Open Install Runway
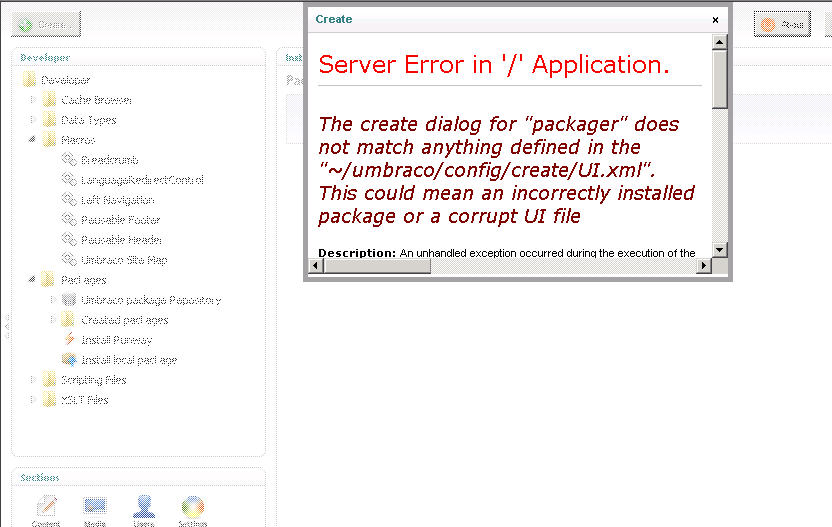The height and width of the screenshot is (527, 832). tap(117, 340)
